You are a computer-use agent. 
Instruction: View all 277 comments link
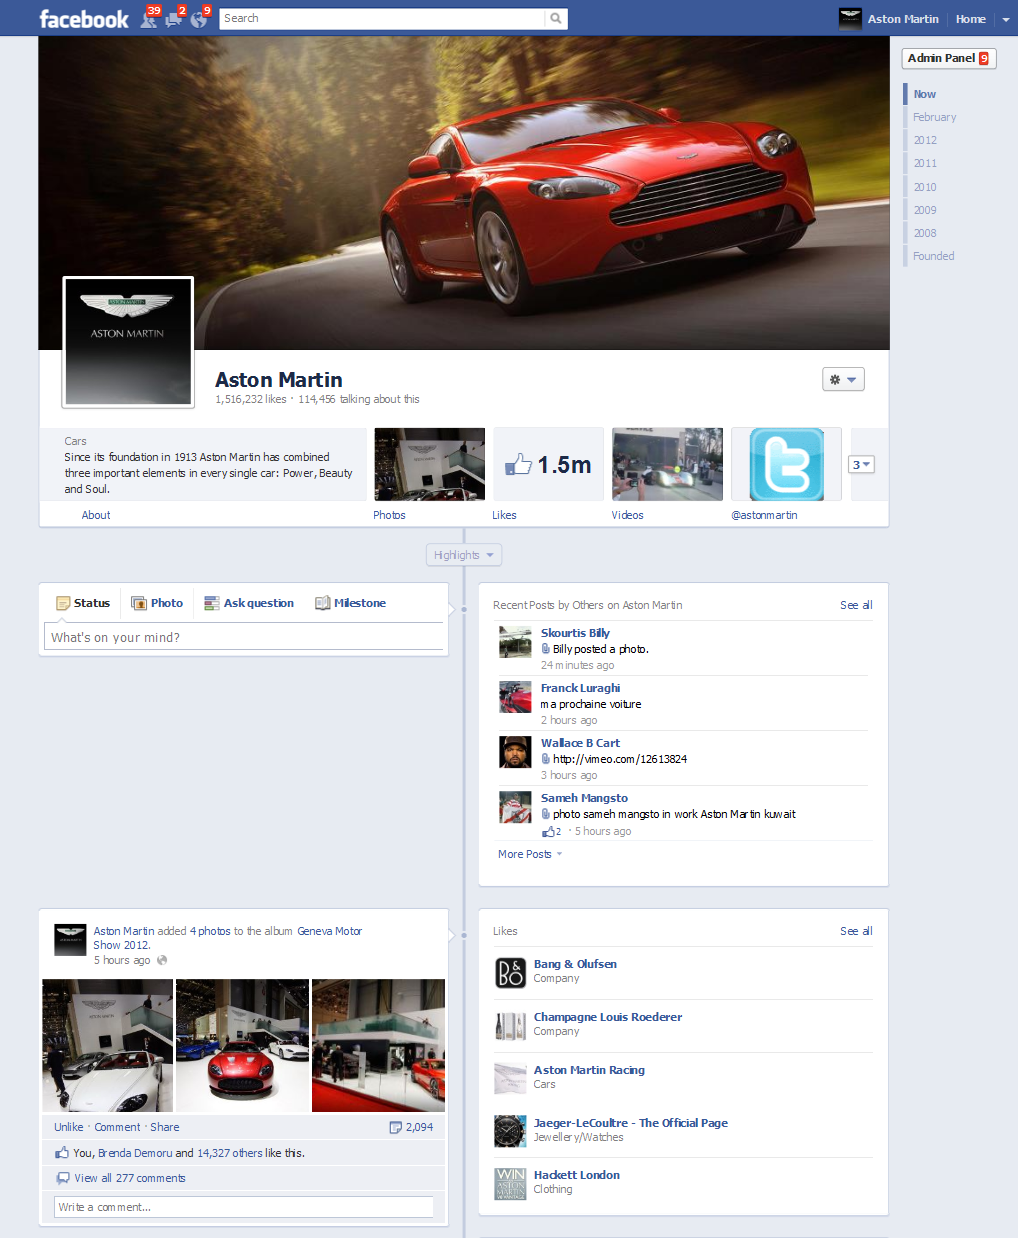click(x=129, y=1178)
